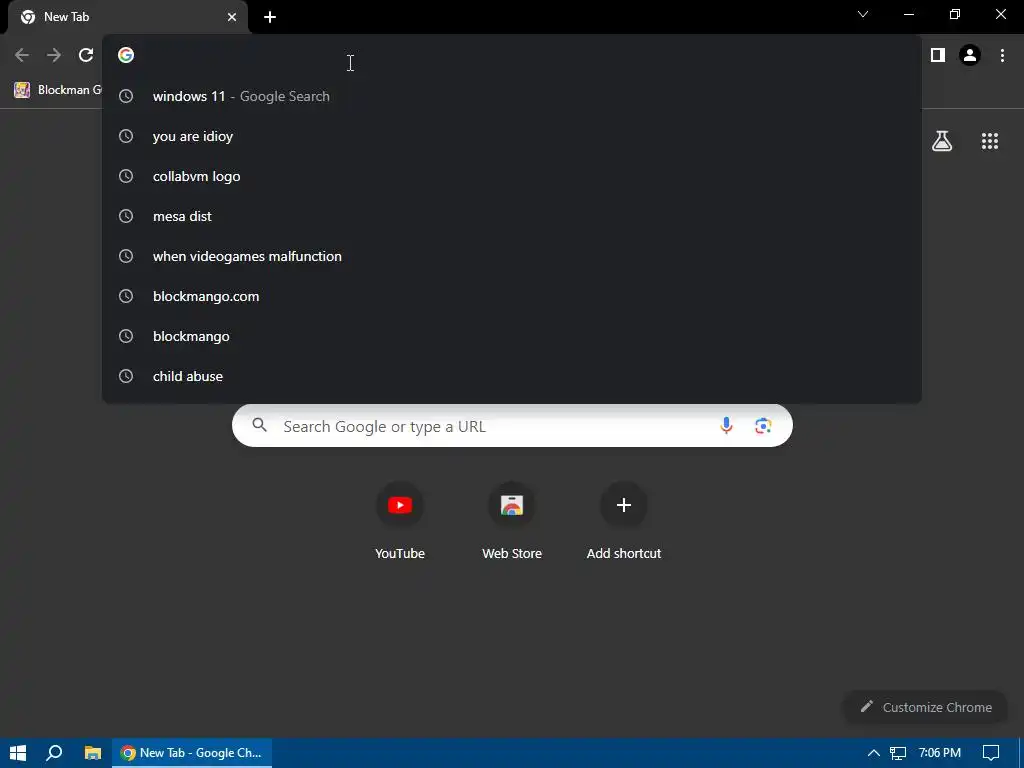Pick the 'mesa dist' suggestion
This screenshot has height=768, width=1024.
point(512,216)
